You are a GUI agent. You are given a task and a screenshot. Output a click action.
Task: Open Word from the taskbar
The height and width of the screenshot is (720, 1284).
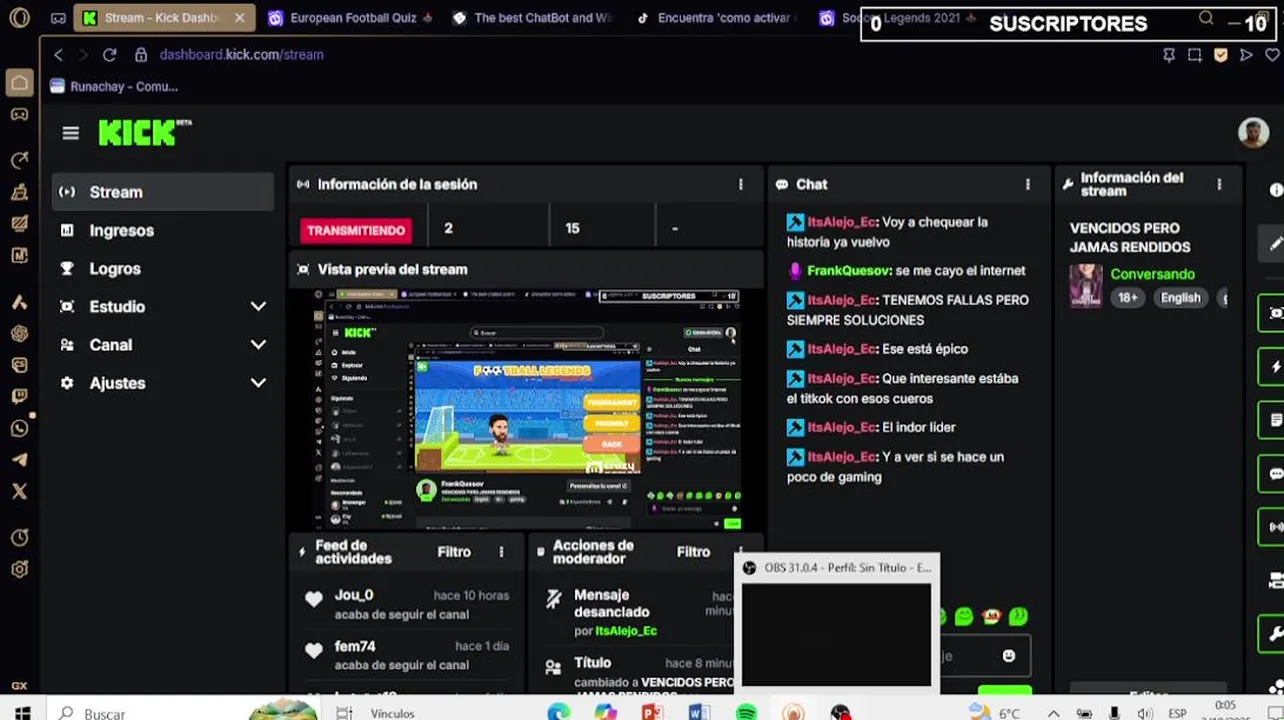(699, 712)
